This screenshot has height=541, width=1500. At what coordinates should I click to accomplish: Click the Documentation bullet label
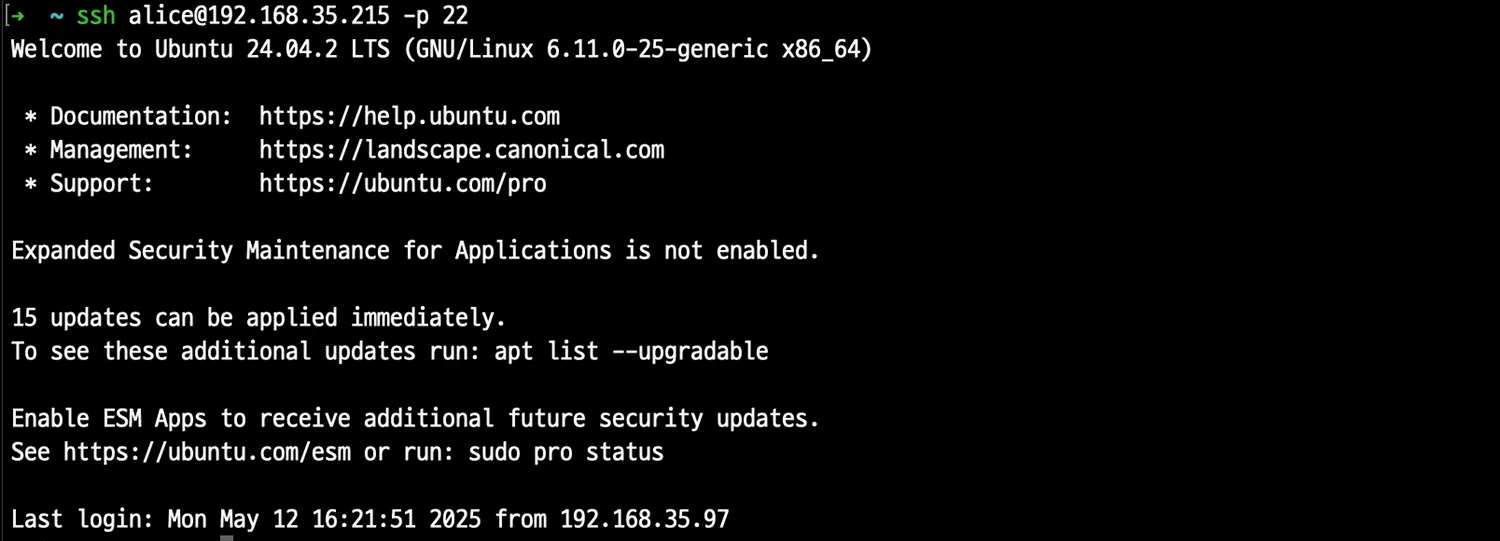click(141, 116)
